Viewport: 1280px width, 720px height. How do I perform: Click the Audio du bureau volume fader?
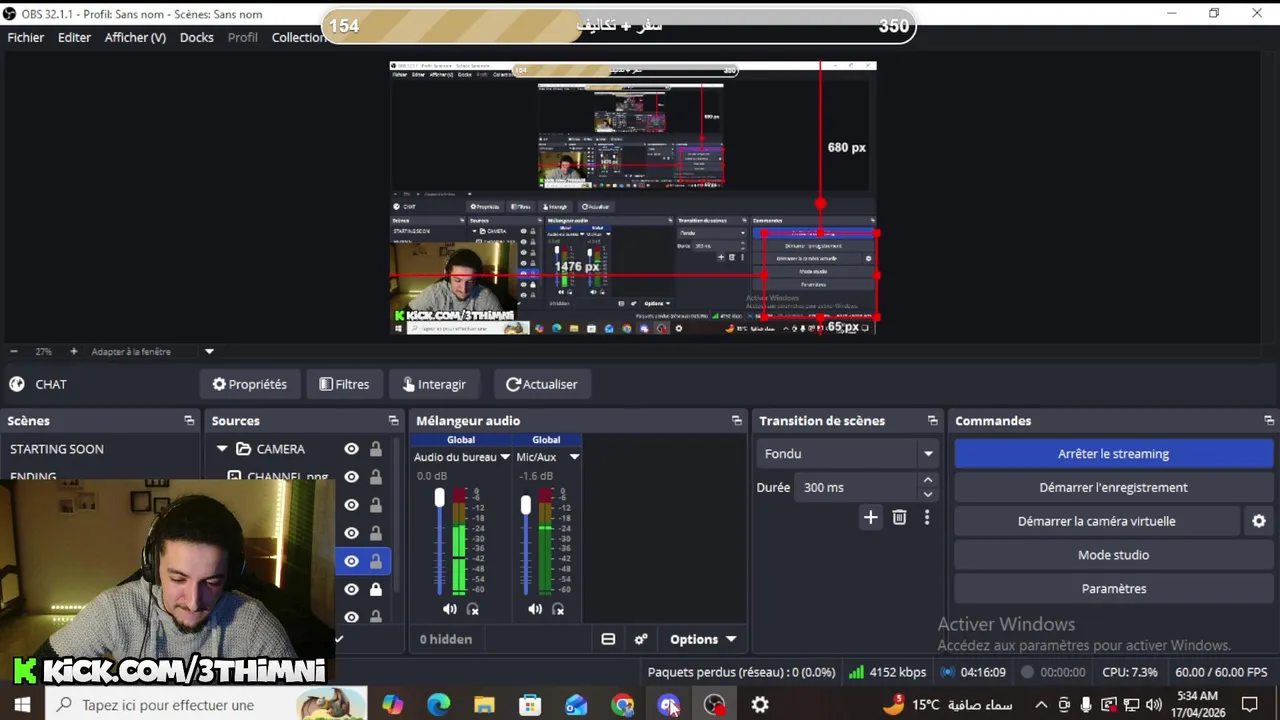pyautogui.click(x=439, y=499)
